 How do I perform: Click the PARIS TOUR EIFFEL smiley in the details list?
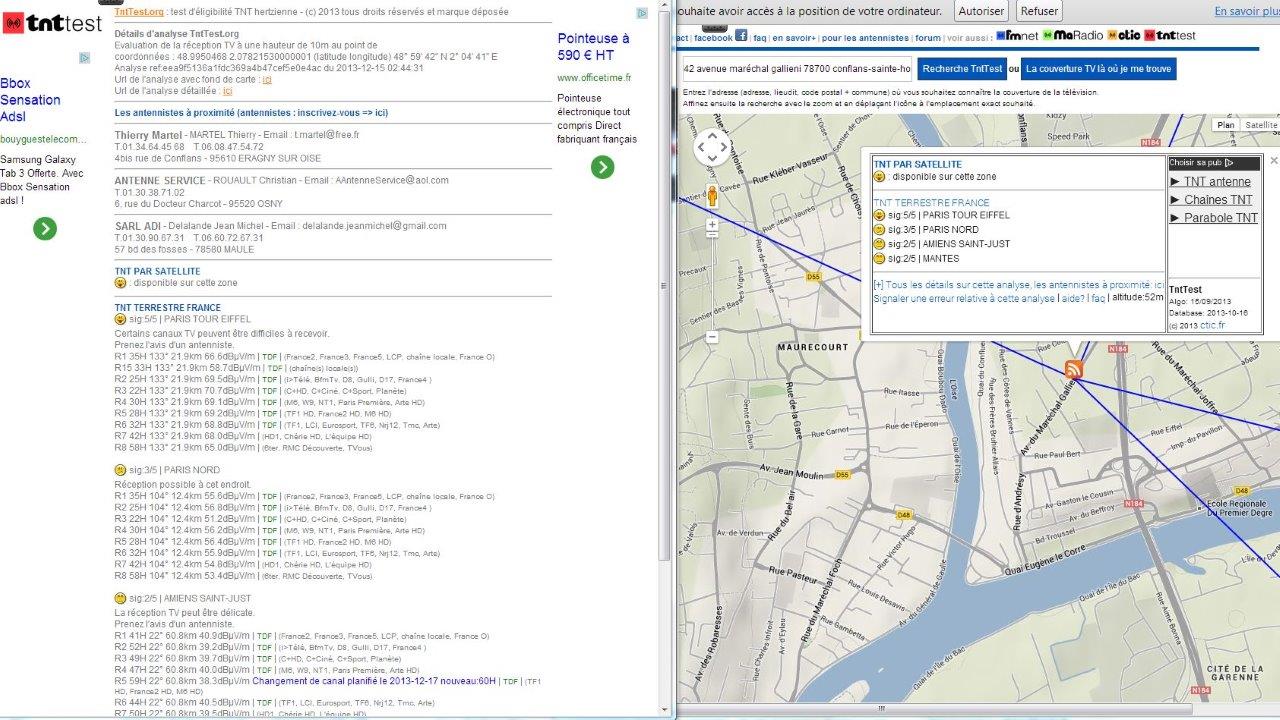click(121, 319)
